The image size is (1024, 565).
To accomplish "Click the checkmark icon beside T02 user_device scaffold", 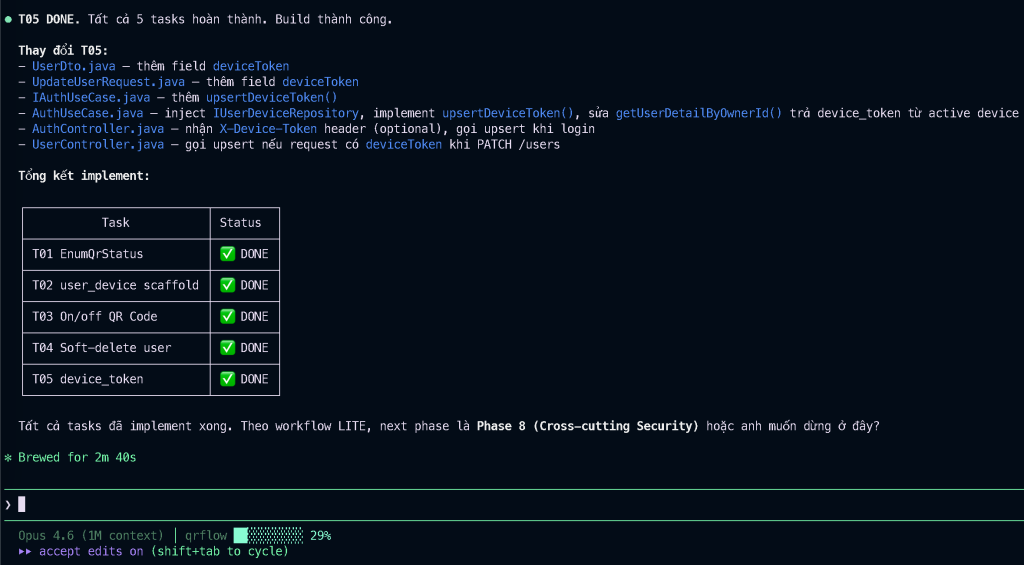I will coord(228,285).
